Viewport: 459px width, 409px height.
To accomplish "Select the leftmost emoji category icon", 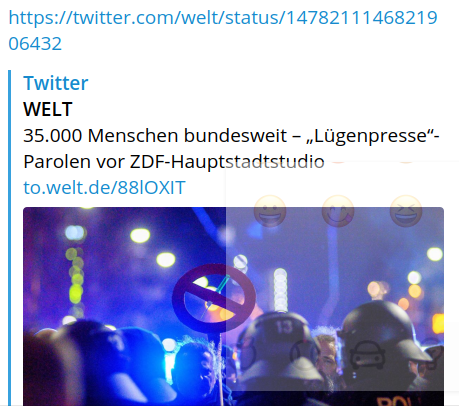I will [x=245, y=355].
